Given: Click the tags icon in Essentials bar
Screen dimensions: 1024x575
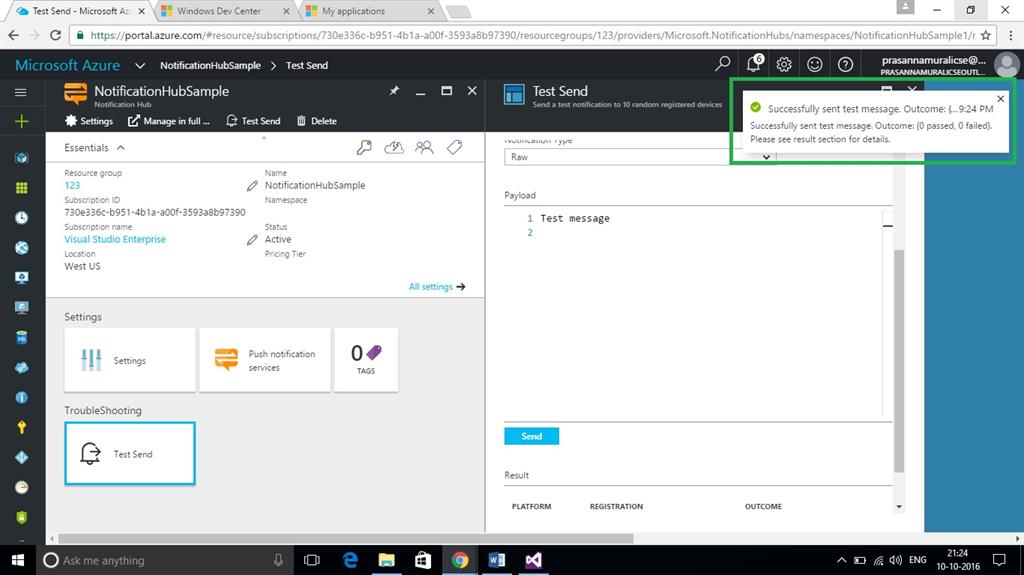Looking at the screenshot, I should [455, 148].
